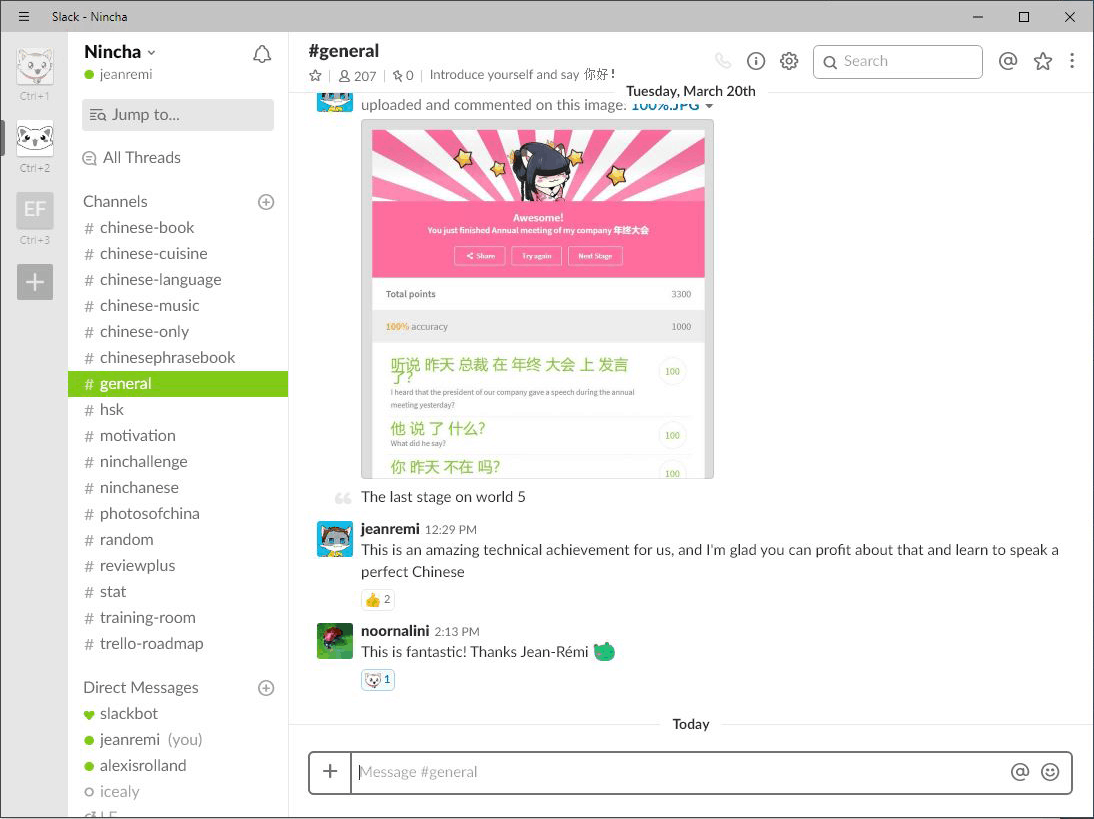Screen dimensions: 1094x819
Task: Open noornalini's profile from name
Action: point(395,631)
